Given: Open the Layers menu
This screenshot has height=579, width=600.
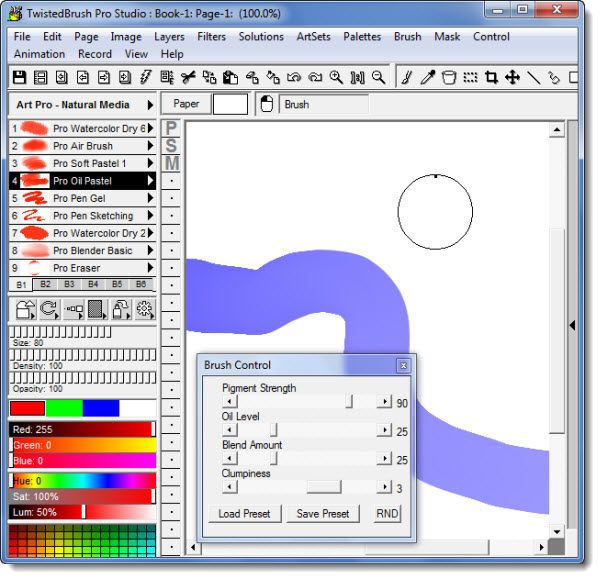Looking at the screenshot, I should click(169, 37).
